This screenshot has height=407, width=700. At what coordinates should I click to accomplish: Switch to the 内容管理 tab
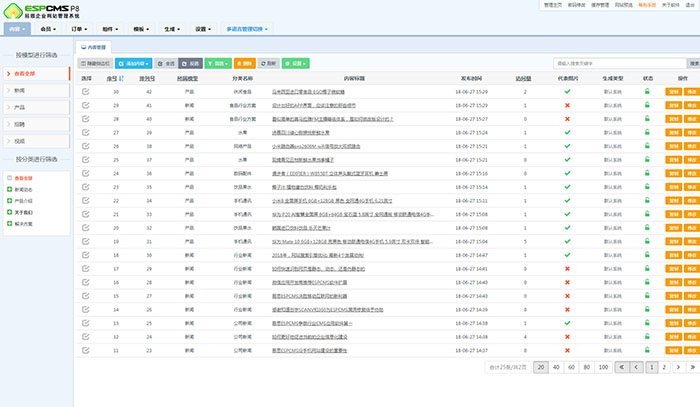pos(96,46)
